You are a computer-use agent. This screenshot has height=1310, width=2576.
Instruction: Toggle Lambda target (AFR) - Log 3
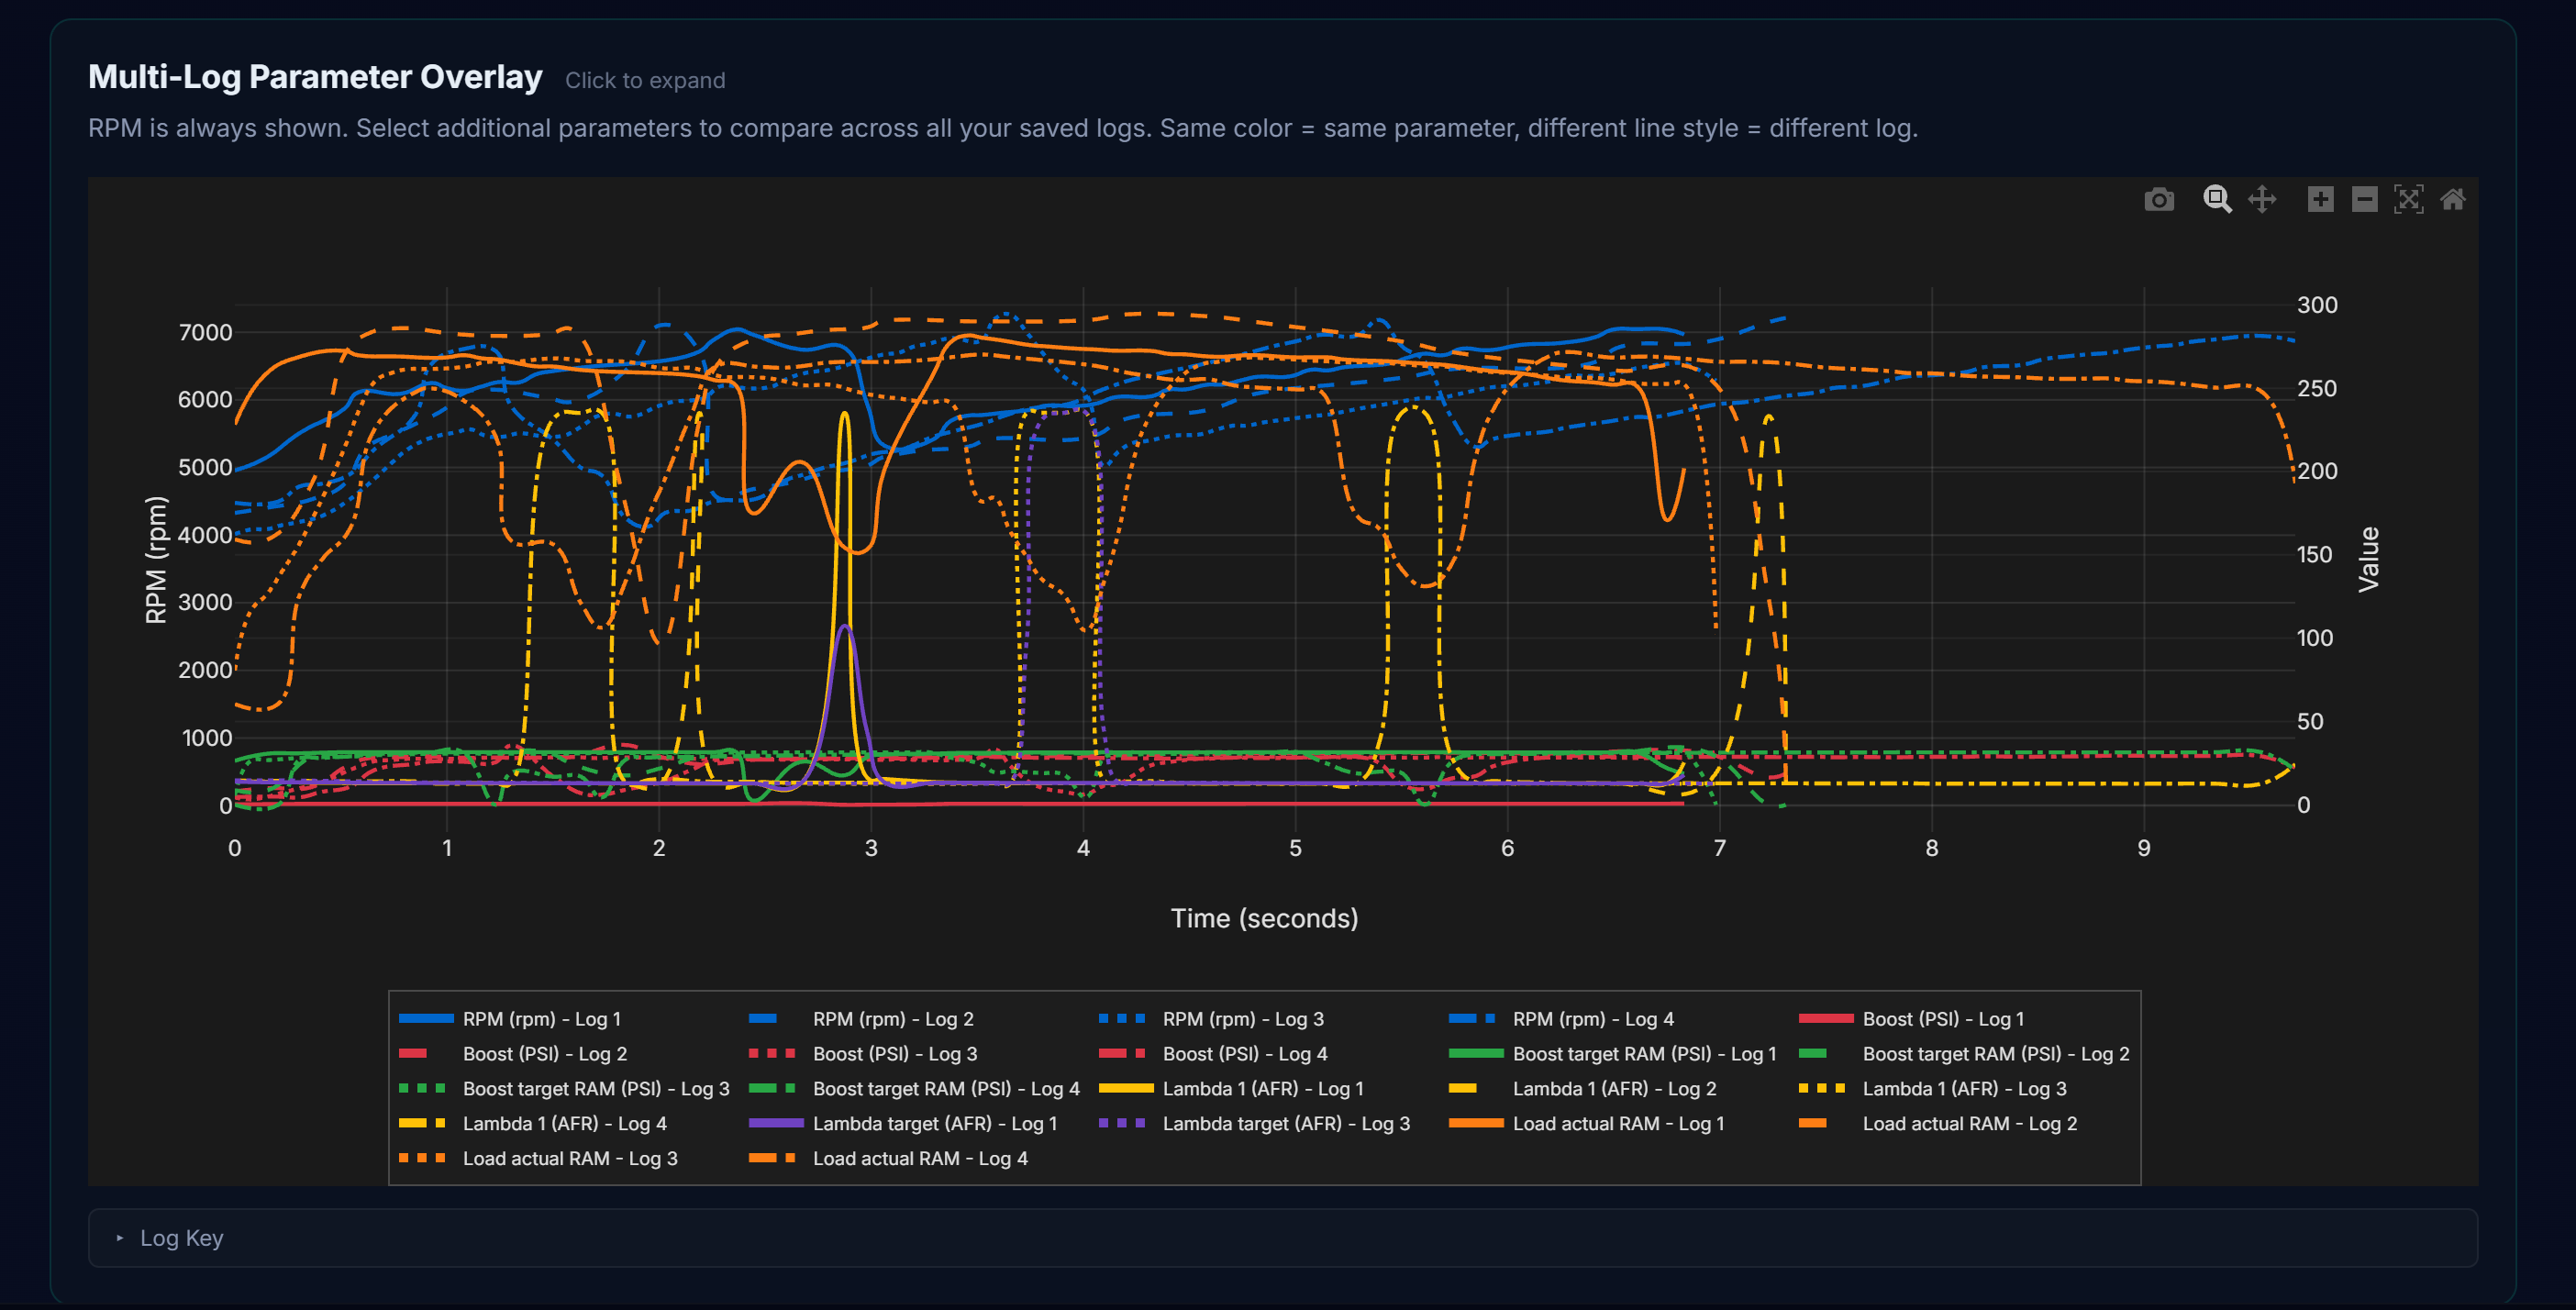click(1254, 1124)
